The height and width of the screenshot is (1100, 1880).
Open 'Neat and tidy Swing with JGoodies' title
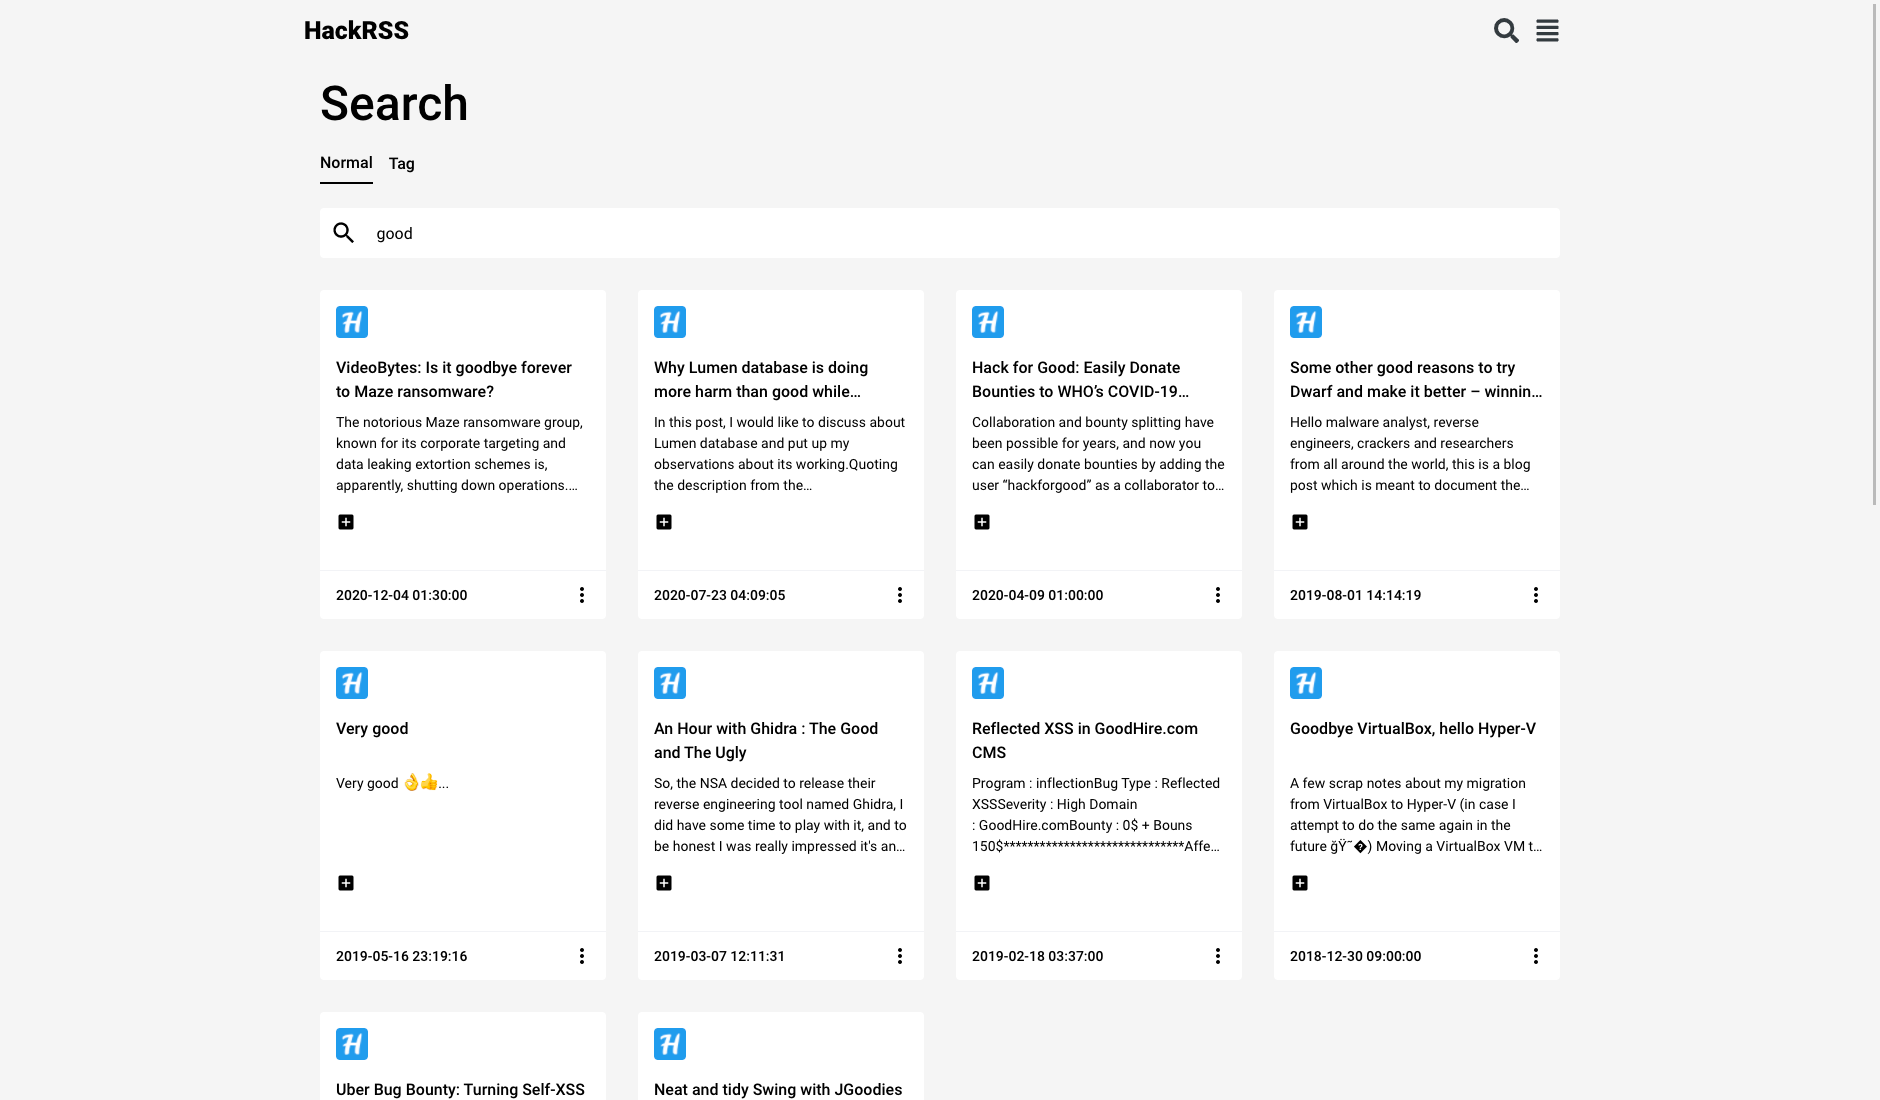(x=778, y=1089)
